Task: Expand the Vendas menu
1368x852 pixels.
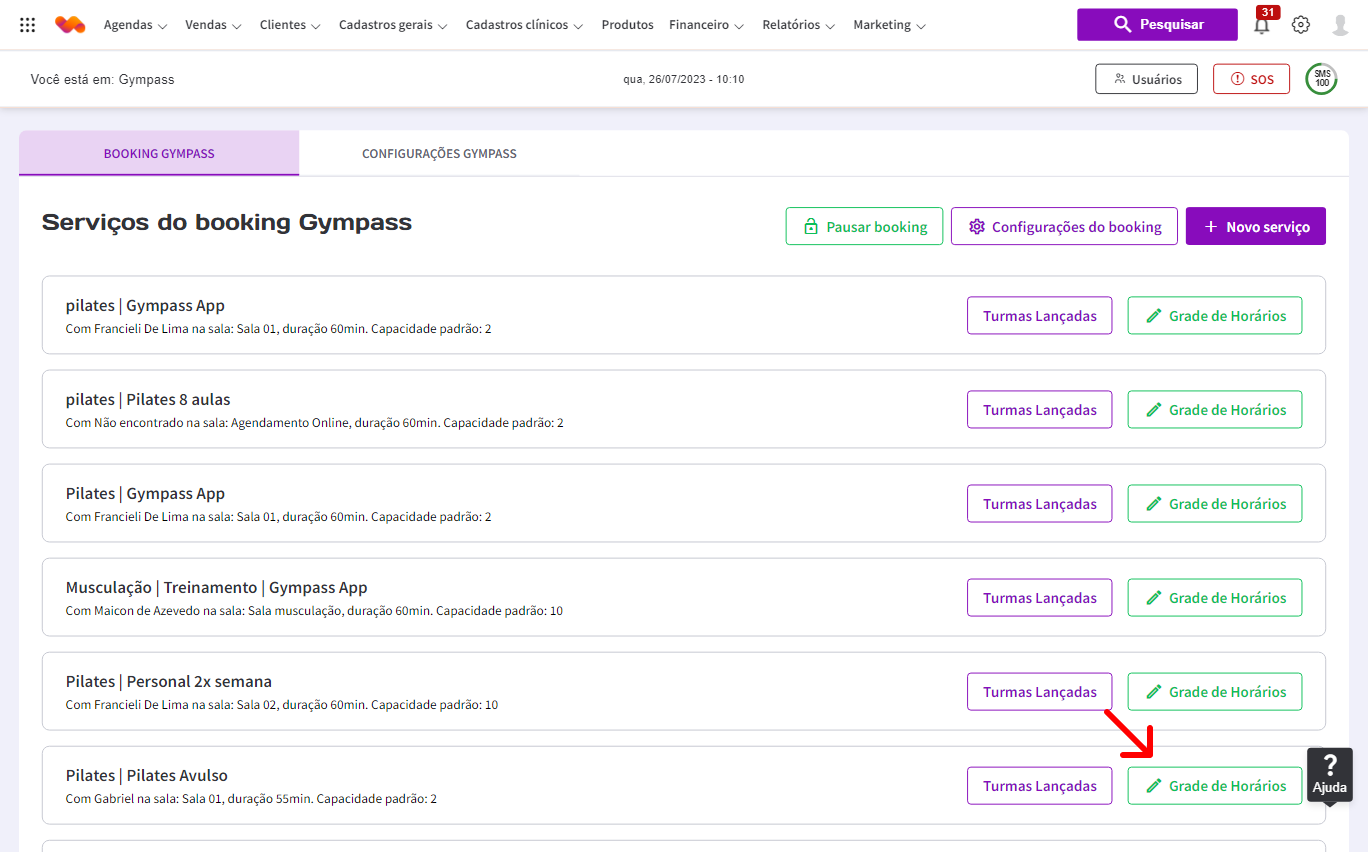Action: coord(213,25)
